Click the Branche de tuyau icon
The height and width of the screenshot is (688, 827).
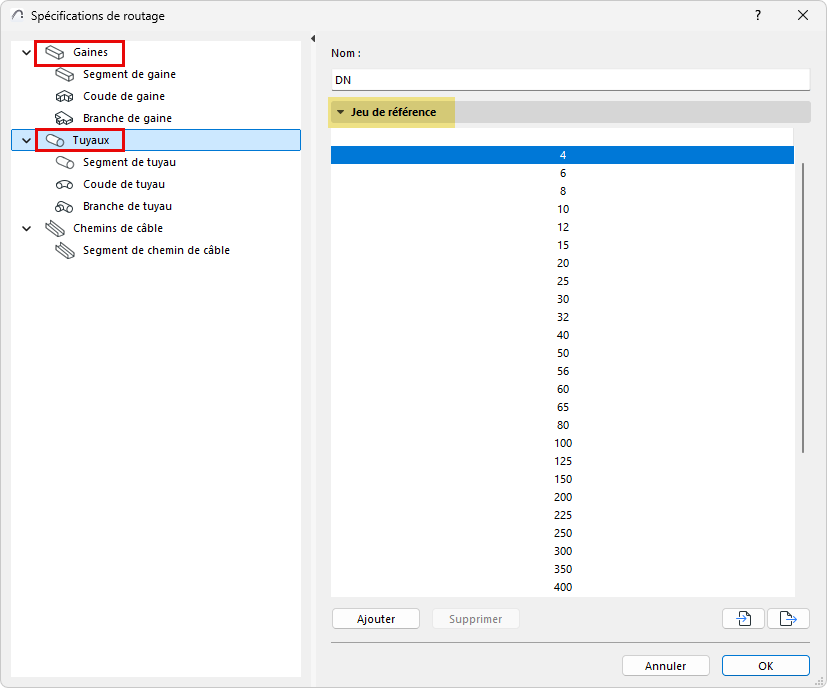tap(64, 206)
